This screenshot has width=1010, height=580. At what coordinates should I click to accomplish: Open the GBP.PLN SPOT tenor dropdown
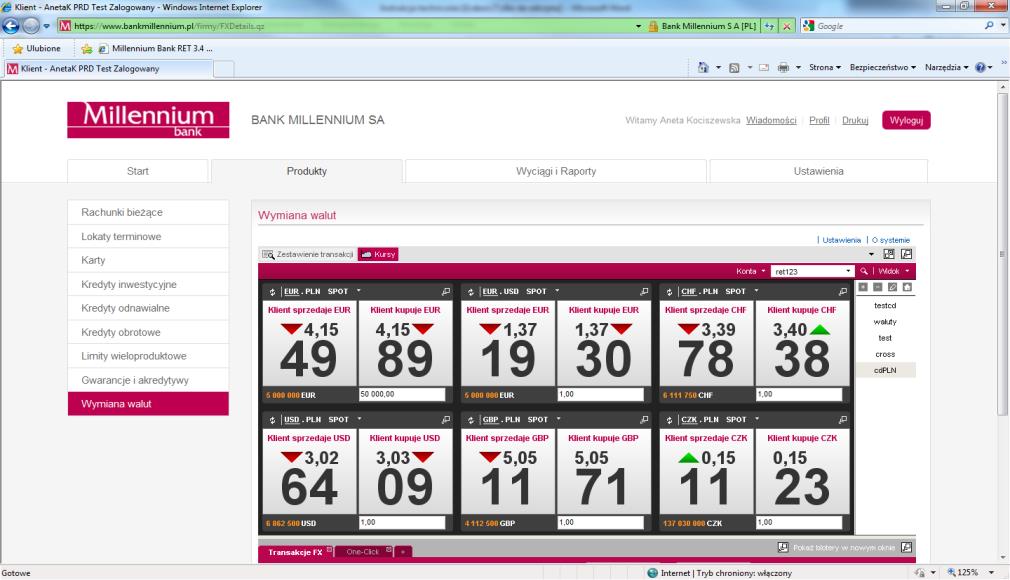pyautogui.click(x=558, y=420)
